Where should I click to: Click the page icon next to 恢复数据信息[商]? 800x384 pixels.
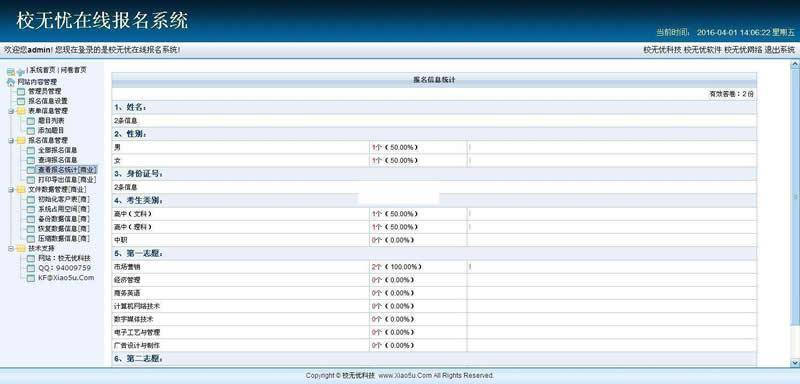pyautogui.click(x=31, y=229)
